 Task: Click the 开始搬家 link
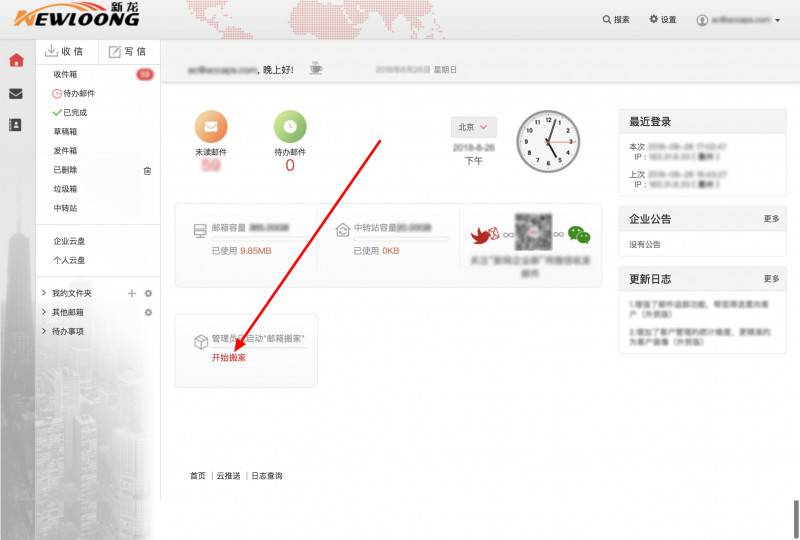[x=228, y=357]
